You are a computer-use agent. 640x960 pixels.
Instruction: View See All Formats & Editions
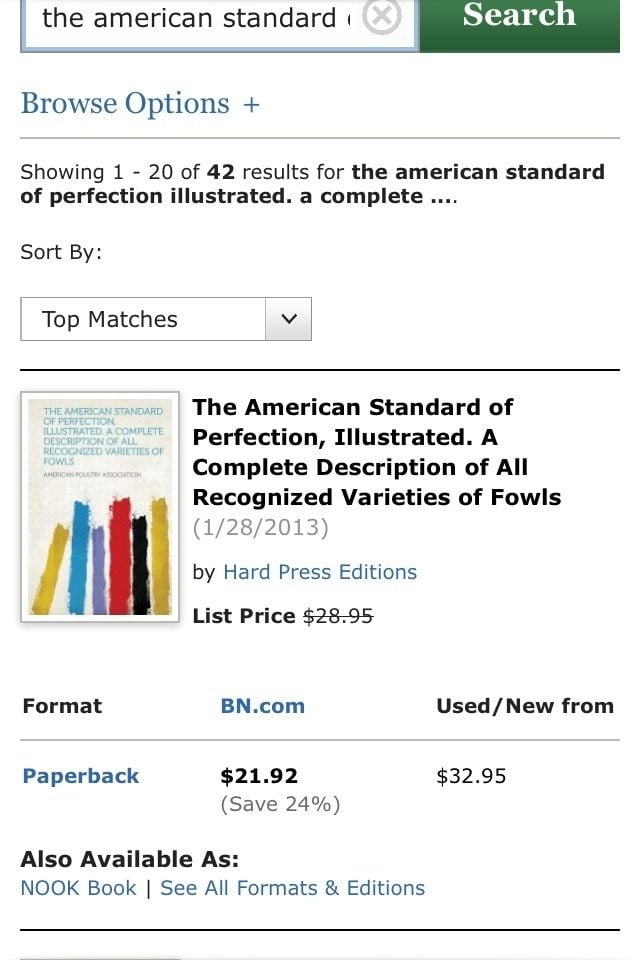[292, 888]
